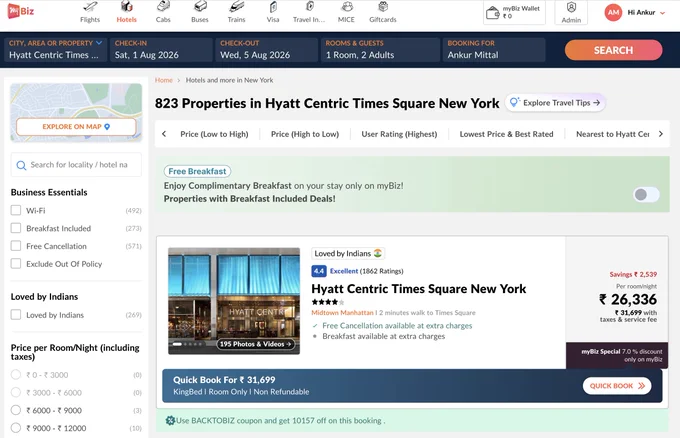680x438 pixels.
Task: Click the QUICK BOOK button
Action: pos(617,386)
